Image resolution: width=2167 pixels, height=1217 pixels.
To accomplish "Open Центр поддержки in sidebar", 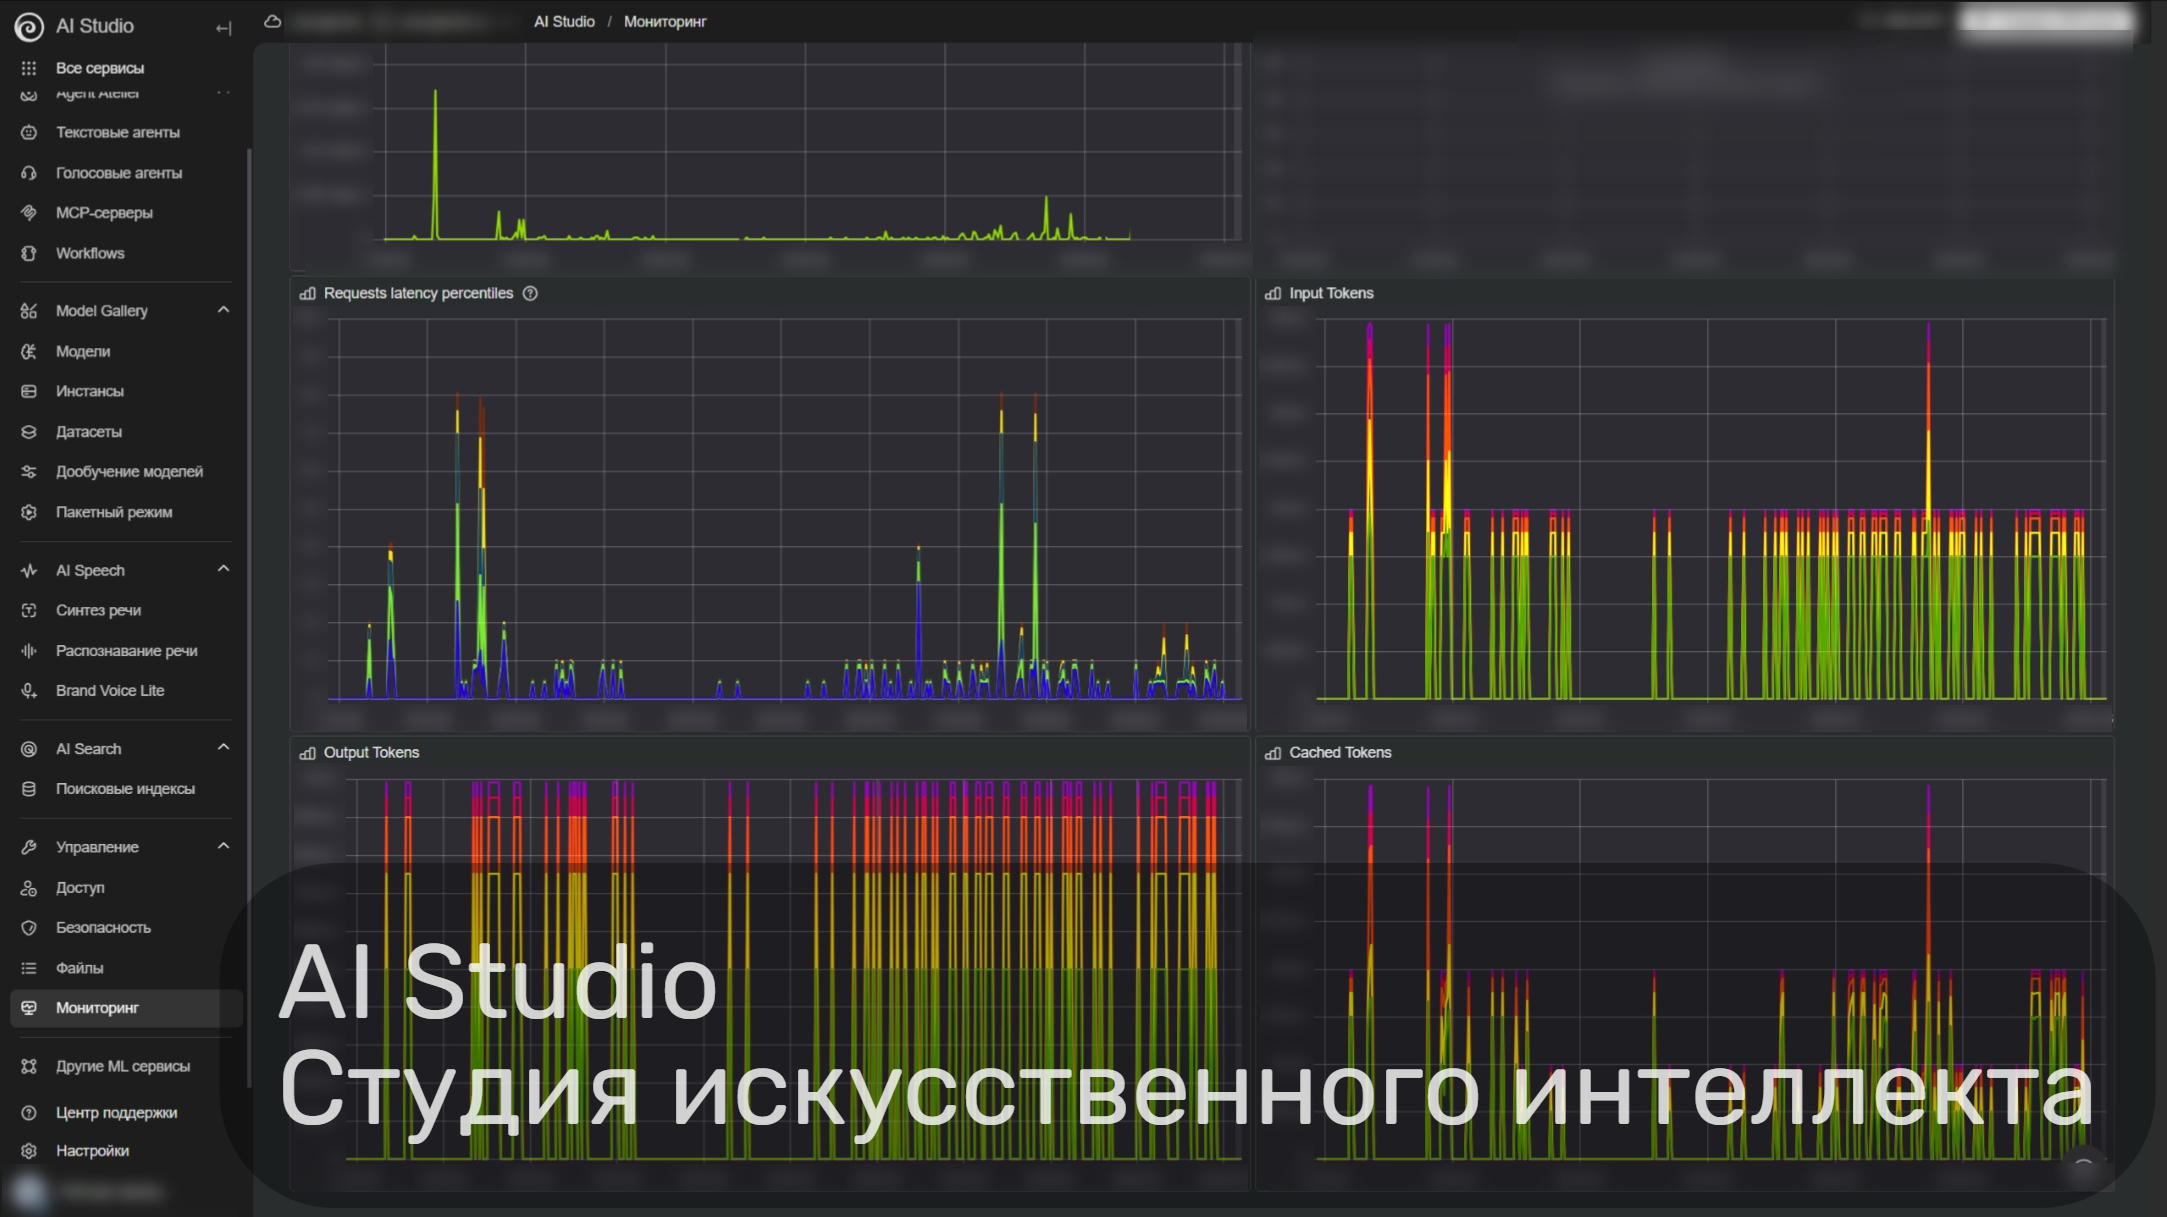I will pos(116,1112).
